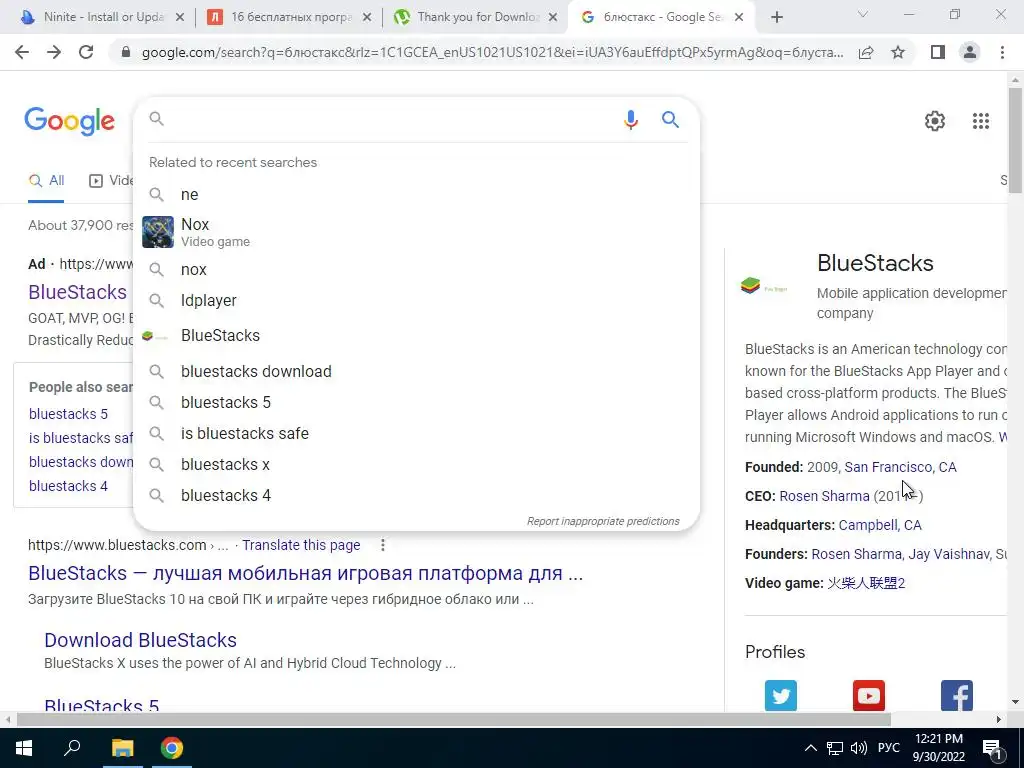The height and width of the screenshot is (768, 1024).
Task: Click 'bluestacks 4' in People also search
Action: point(68,486)
